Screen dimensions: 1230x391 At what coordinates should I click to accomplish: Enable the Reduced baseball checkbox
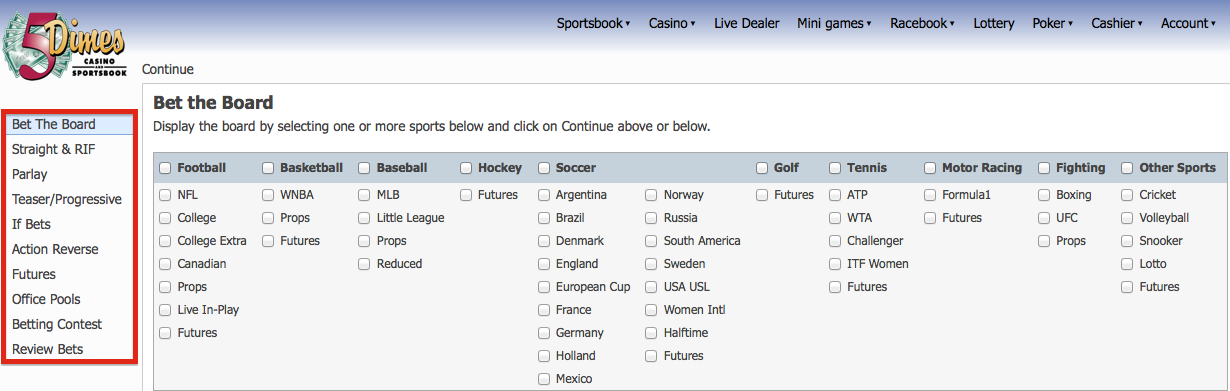364,264
